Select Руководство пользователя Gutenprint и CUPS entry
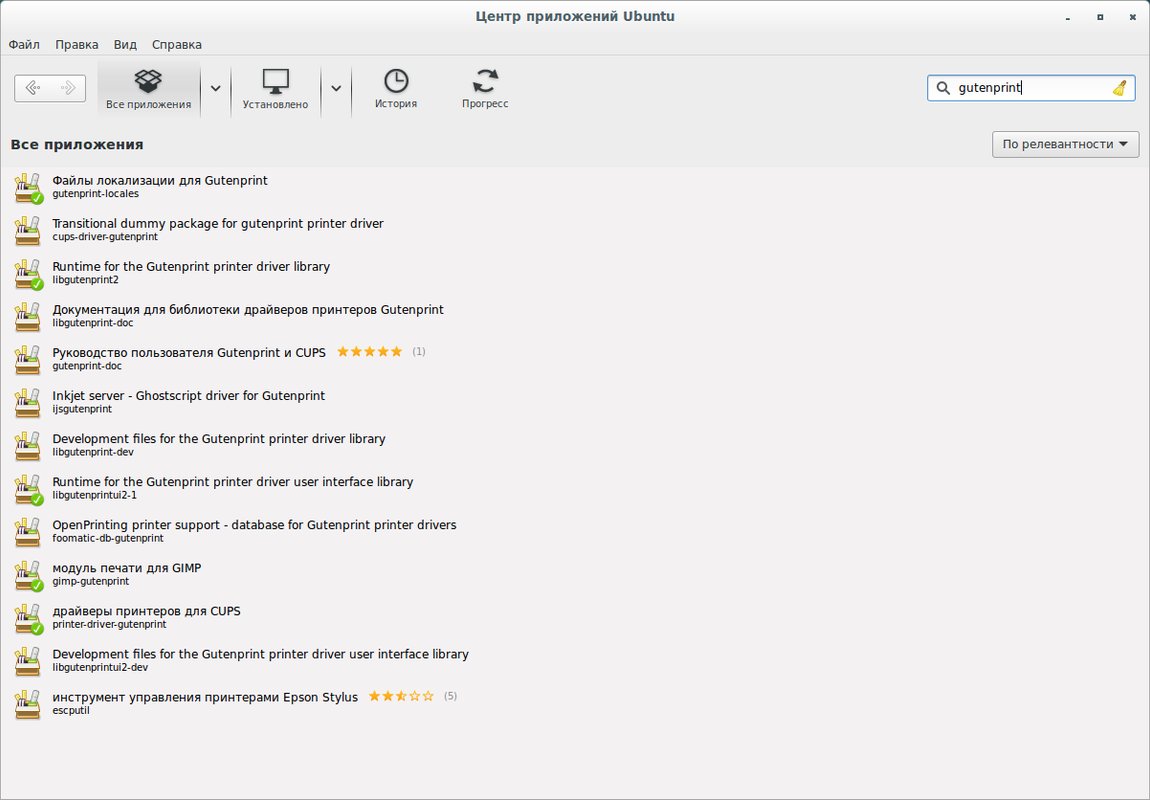 (575, 360)
